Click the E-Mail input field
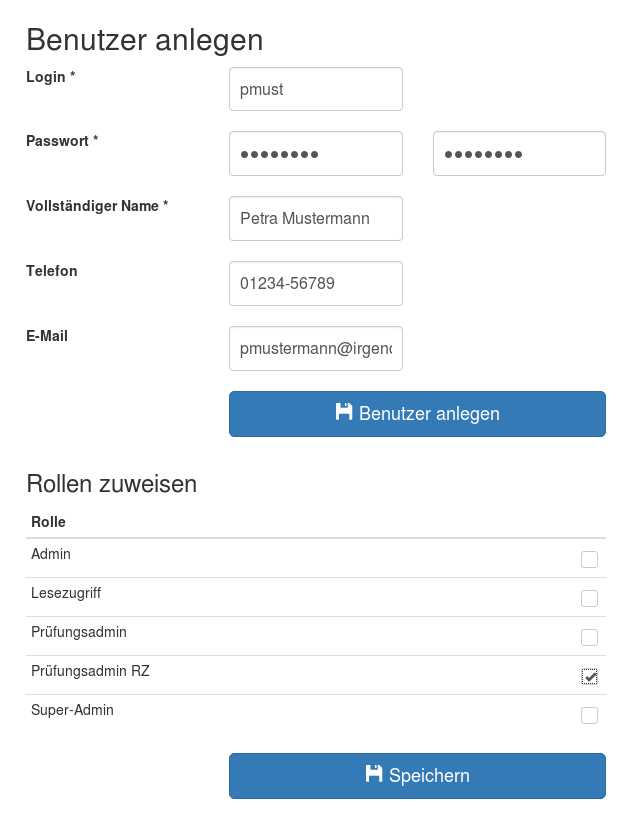Viewport: 620px width, 820px height. pyautogui.click(x=315, y=348)
